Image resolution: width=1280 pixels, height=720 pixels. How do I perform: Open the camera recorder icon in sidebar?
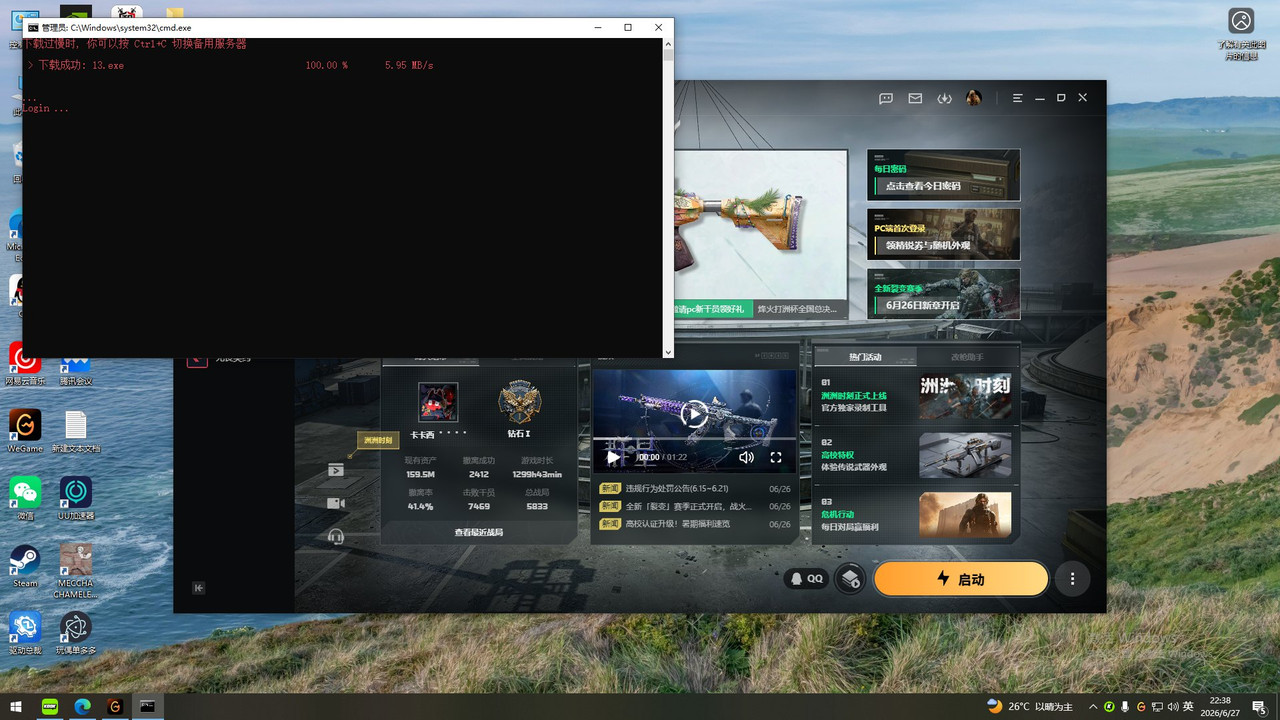336,503
